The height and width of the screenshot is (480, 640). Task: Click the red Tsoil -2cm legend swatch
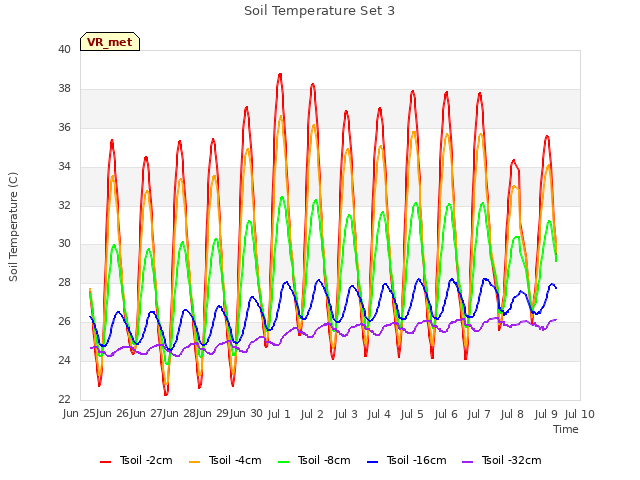[x=105, y=461]
